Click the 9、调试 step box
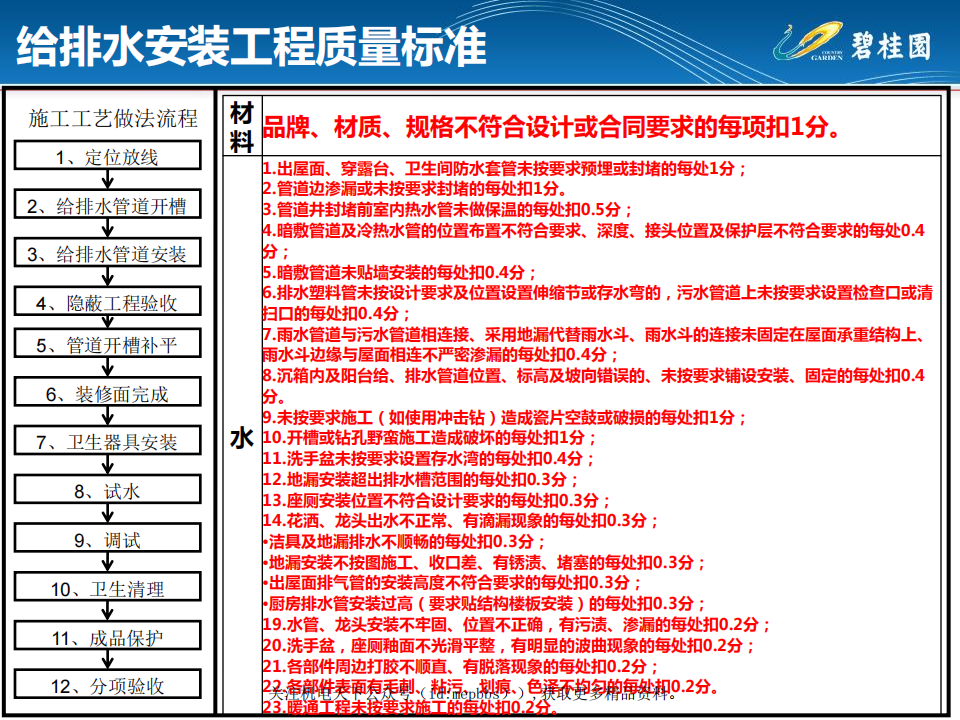Image resolution: width=960 pixels, height=720 pixels. pos(108,540)
